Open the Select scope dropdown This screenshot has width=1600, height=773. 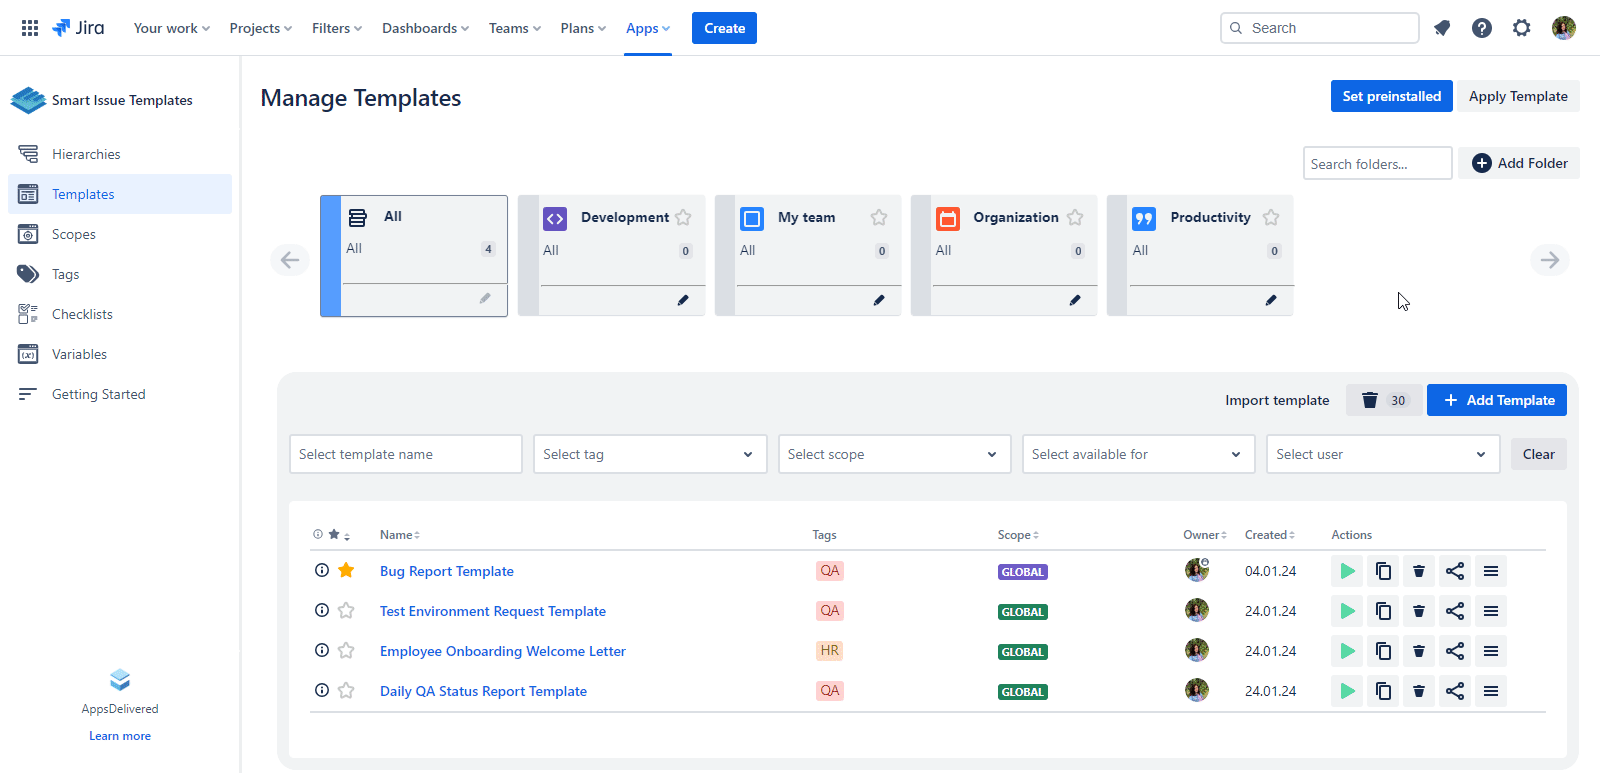(893, 454)
